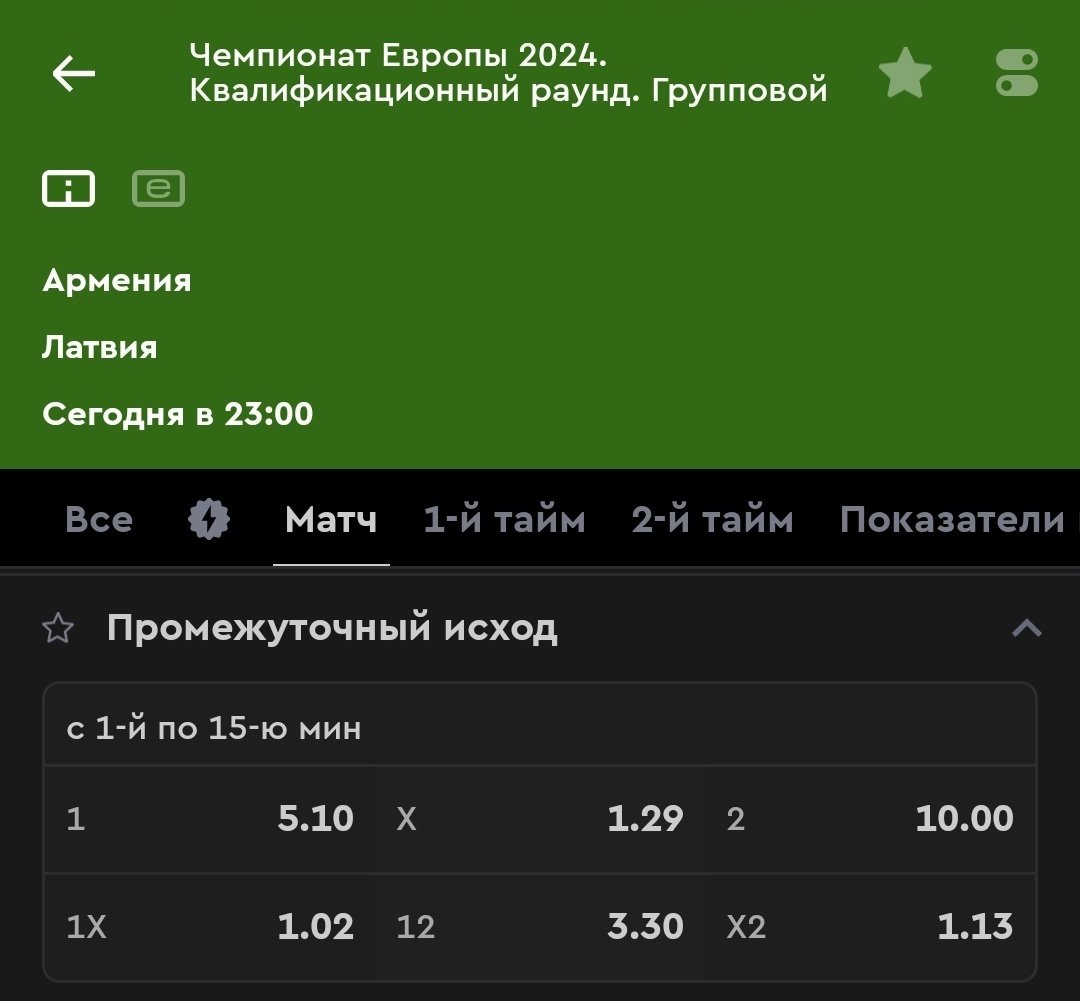Open the 2-й тайм tab

(712, 520)
